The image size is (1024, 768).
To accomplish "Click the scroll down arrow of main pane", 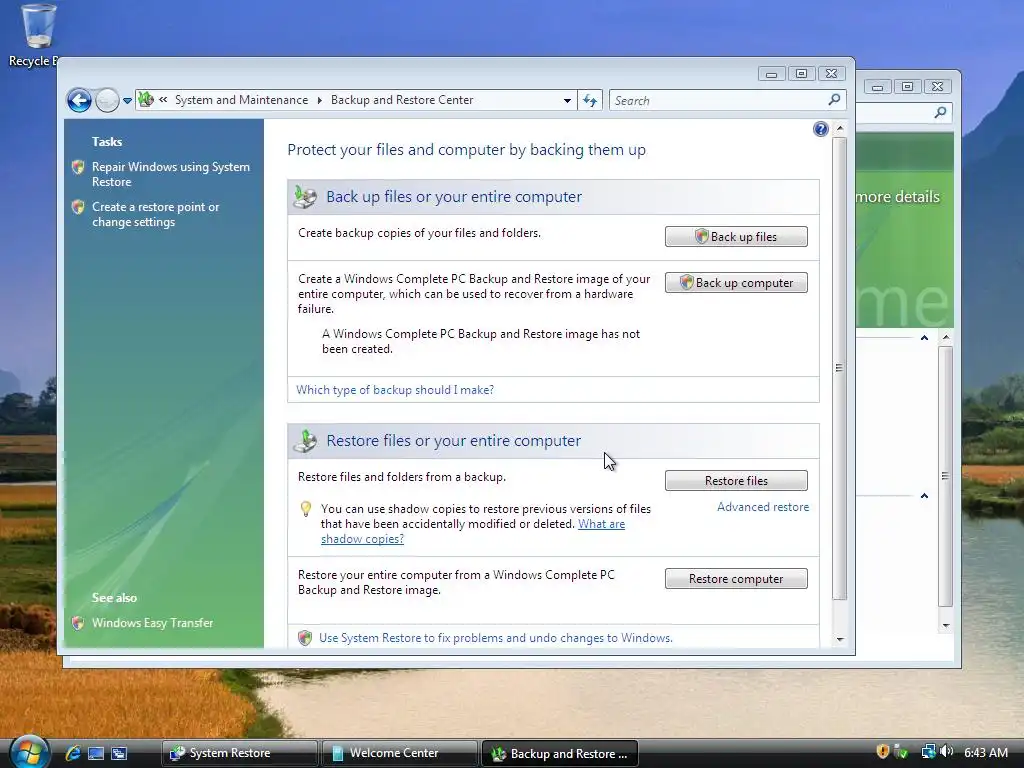I will [x=840, y=639].
